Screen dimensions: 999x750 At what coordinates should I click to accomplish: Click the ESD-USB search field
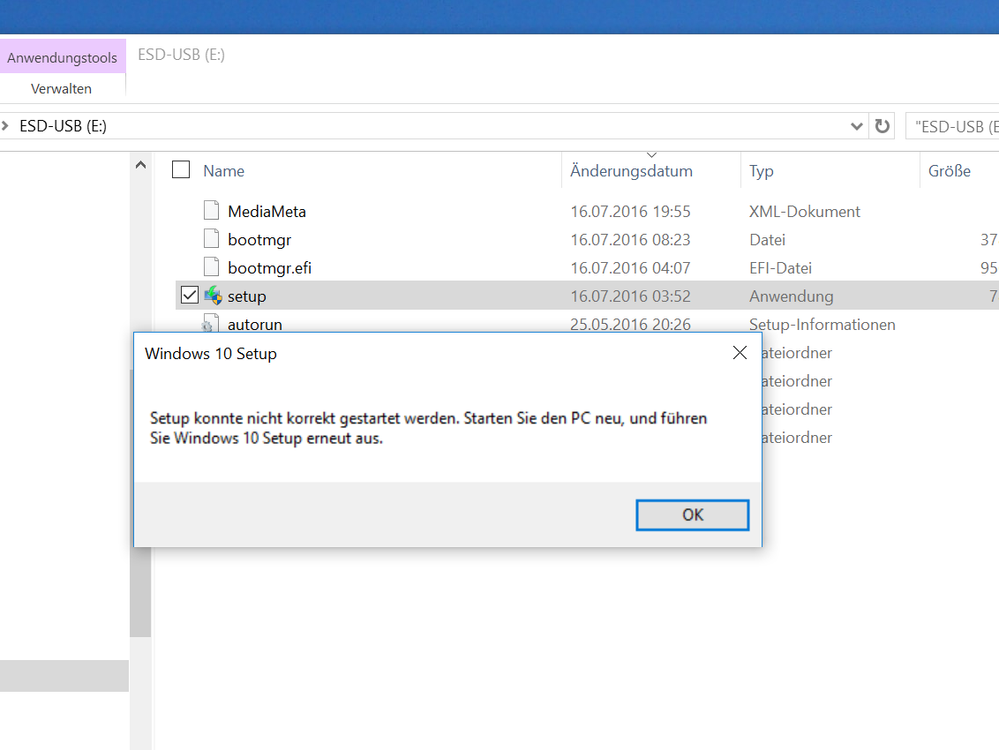pyautogui.click(x=954, y=126)
